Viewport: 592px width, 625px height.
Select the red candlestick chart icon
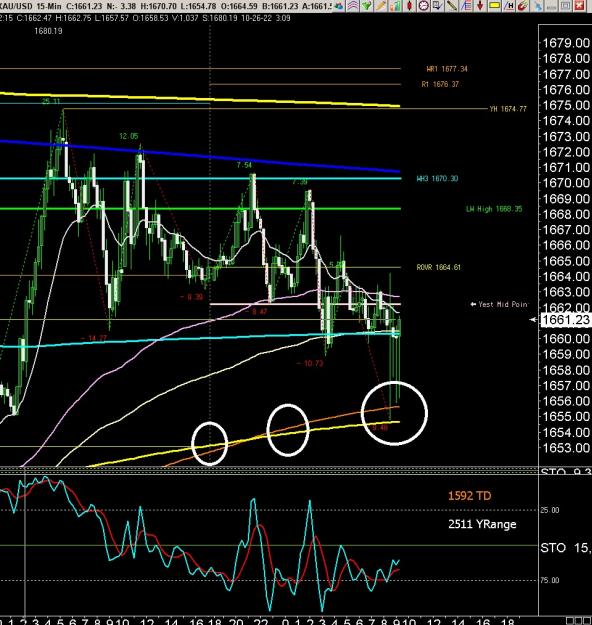click(409, 5)
